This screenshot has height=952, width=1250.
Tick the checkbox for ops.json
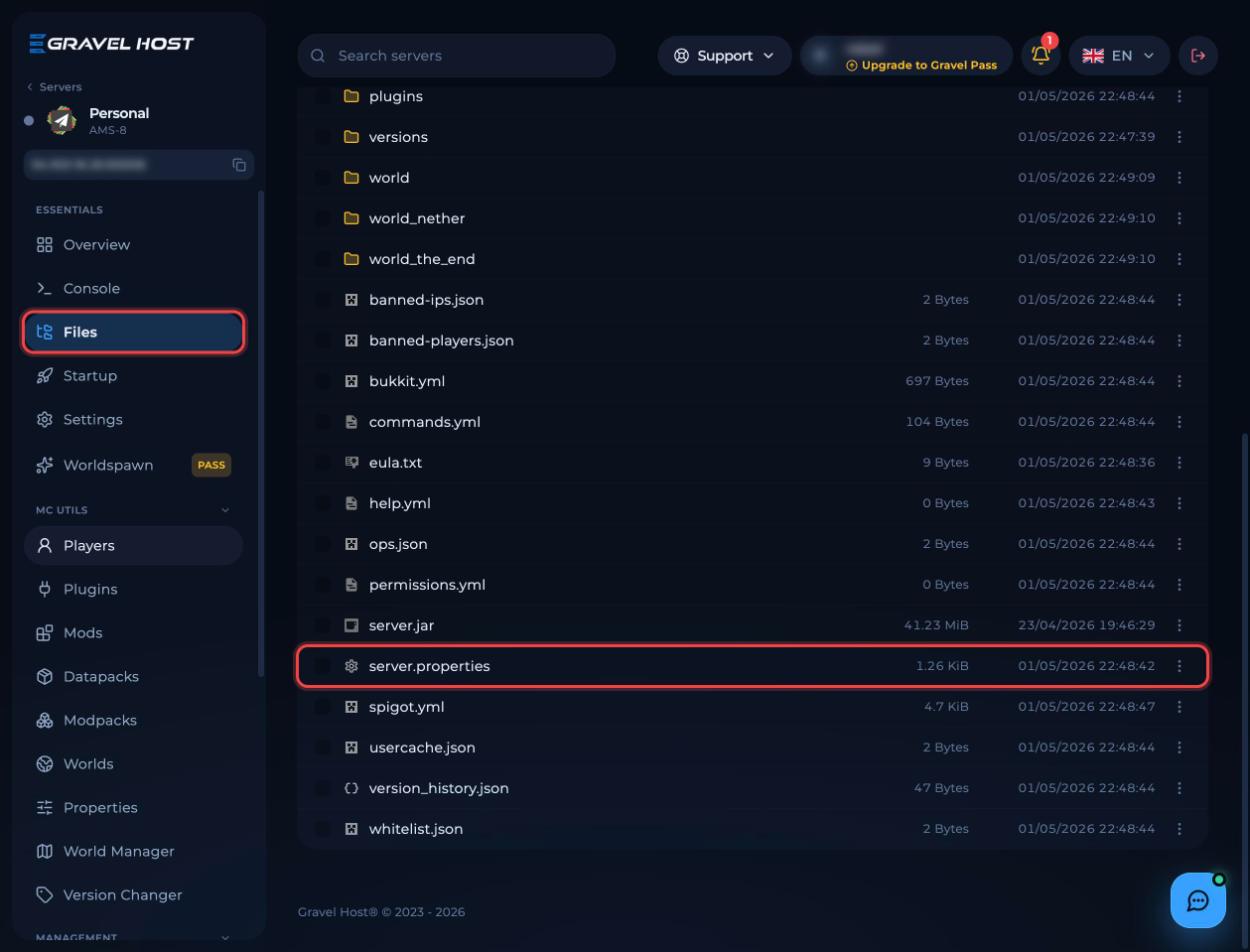pos(322,544)
